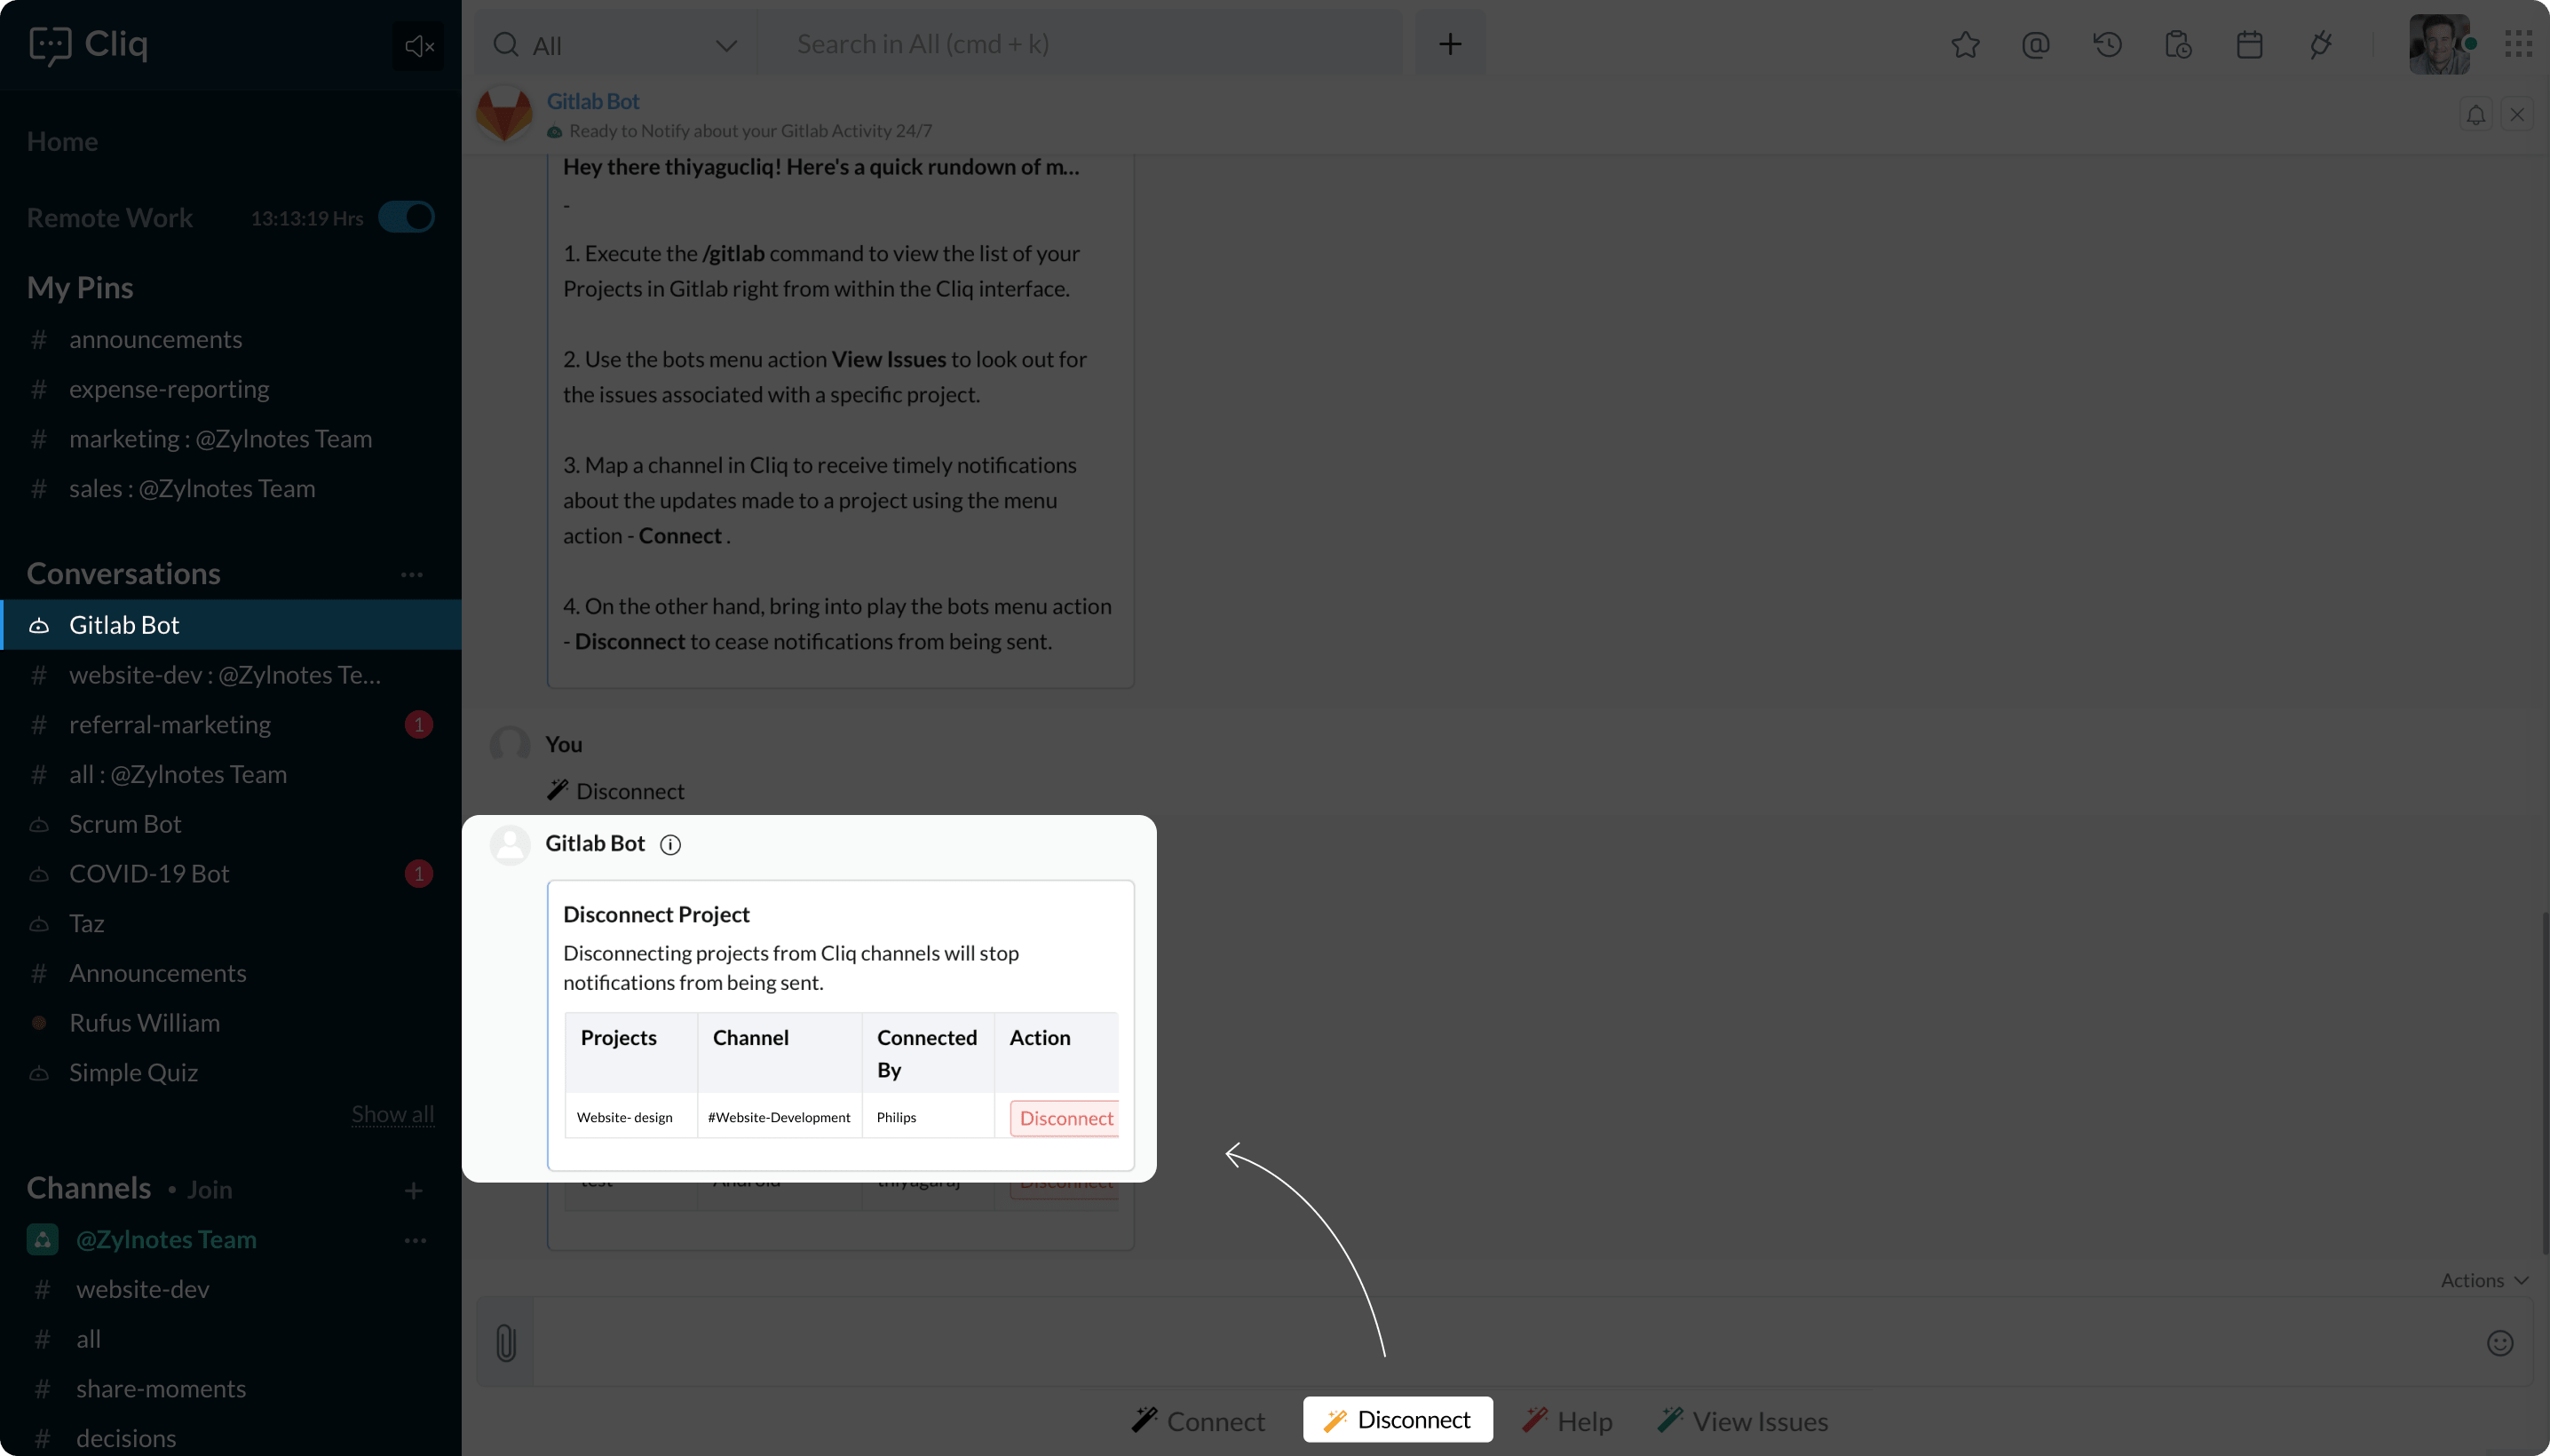Add a new channel with plus icon
This screenshot has width=2550, height=1456.
[x=413, y=1190]
